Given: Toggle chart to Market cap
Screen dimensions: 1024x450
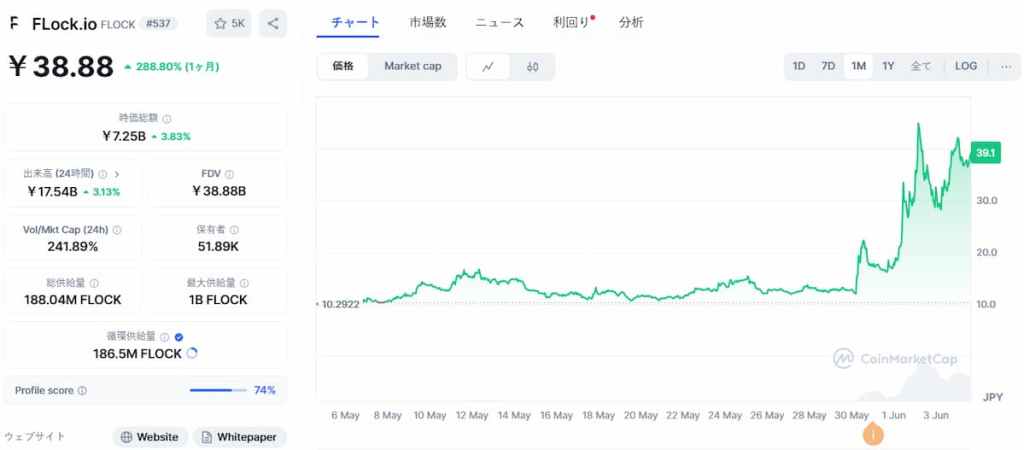Looking at the screenshot, I should click(412, 67).
